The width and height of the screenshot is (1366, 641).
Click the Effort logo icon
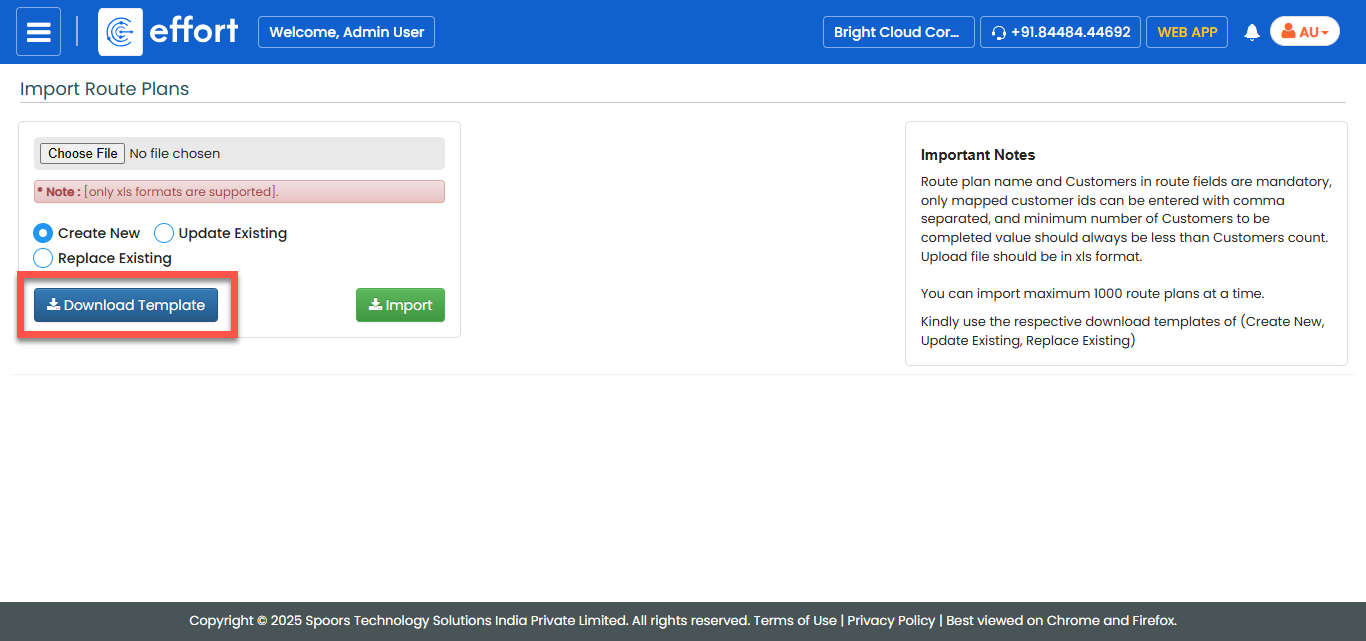(120, 32)
